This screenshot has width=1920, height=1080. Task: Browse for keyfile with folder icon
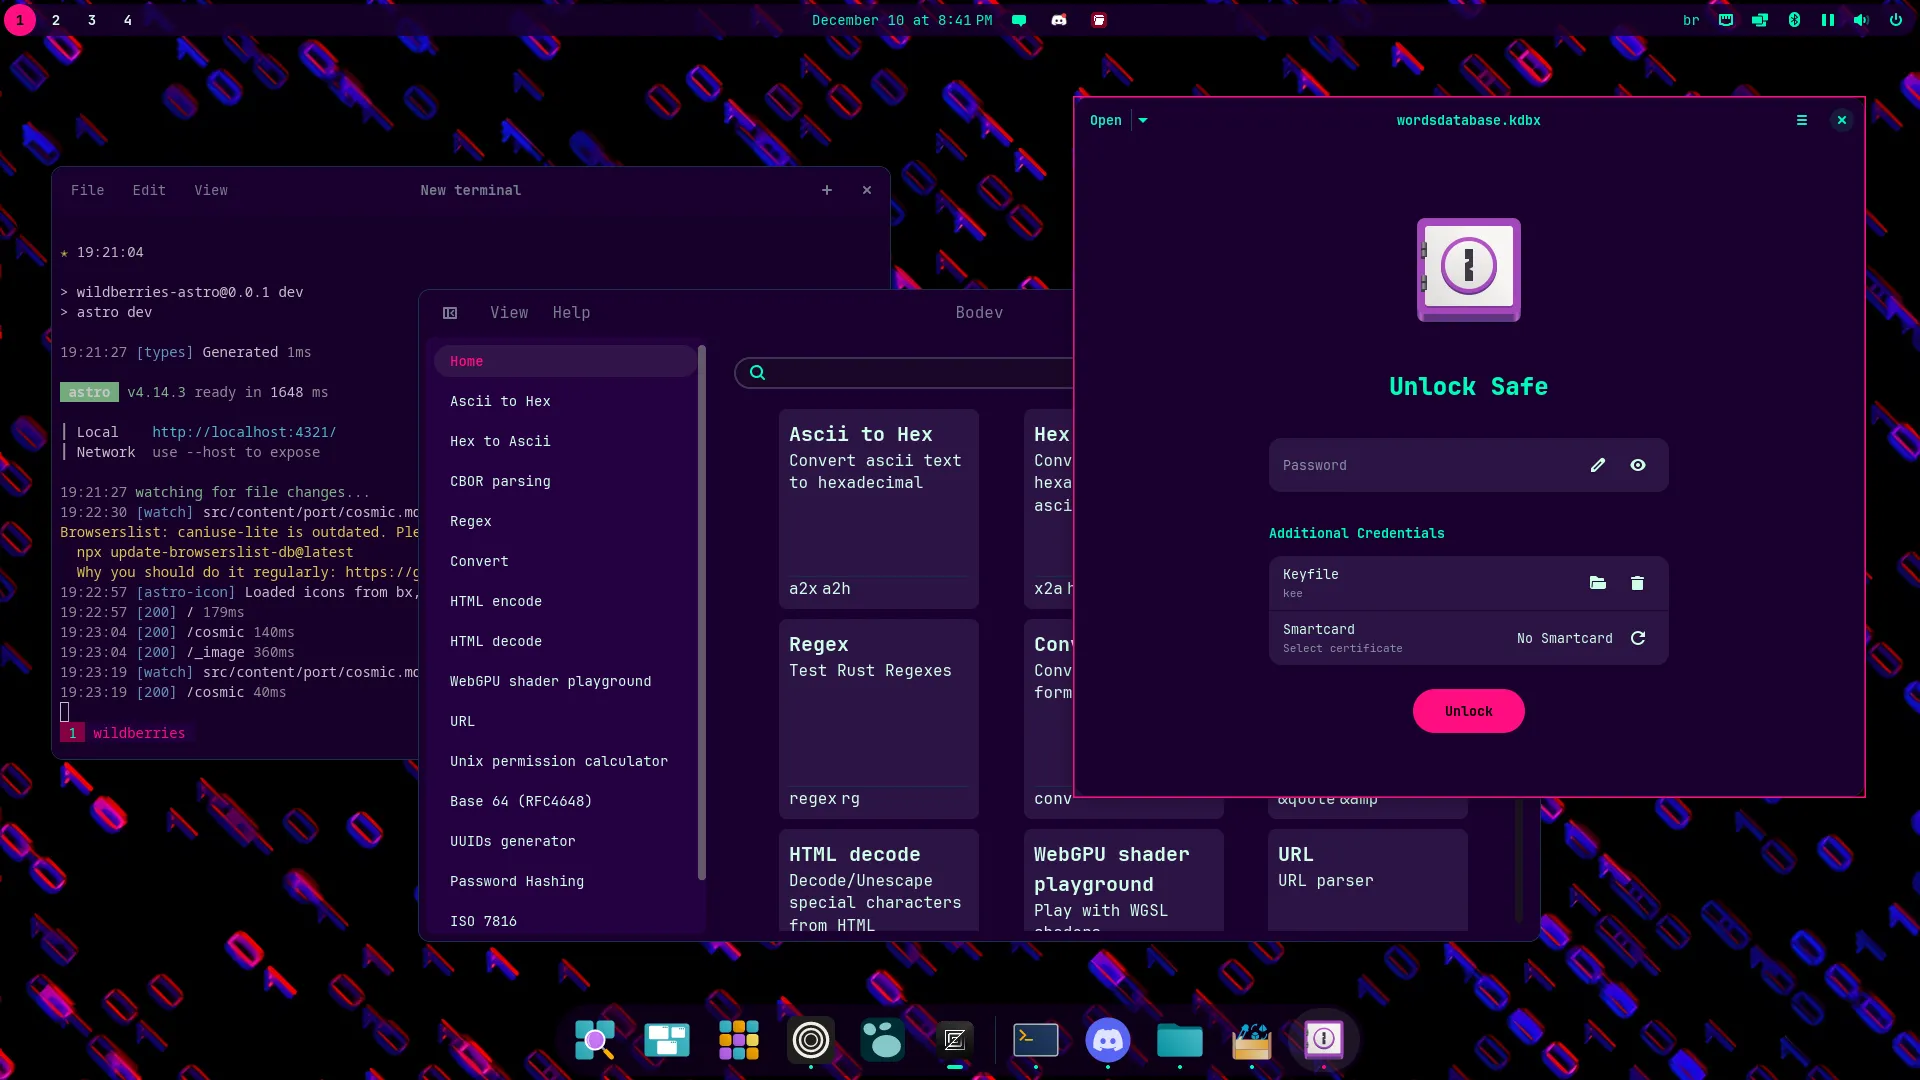[1597, 583]
